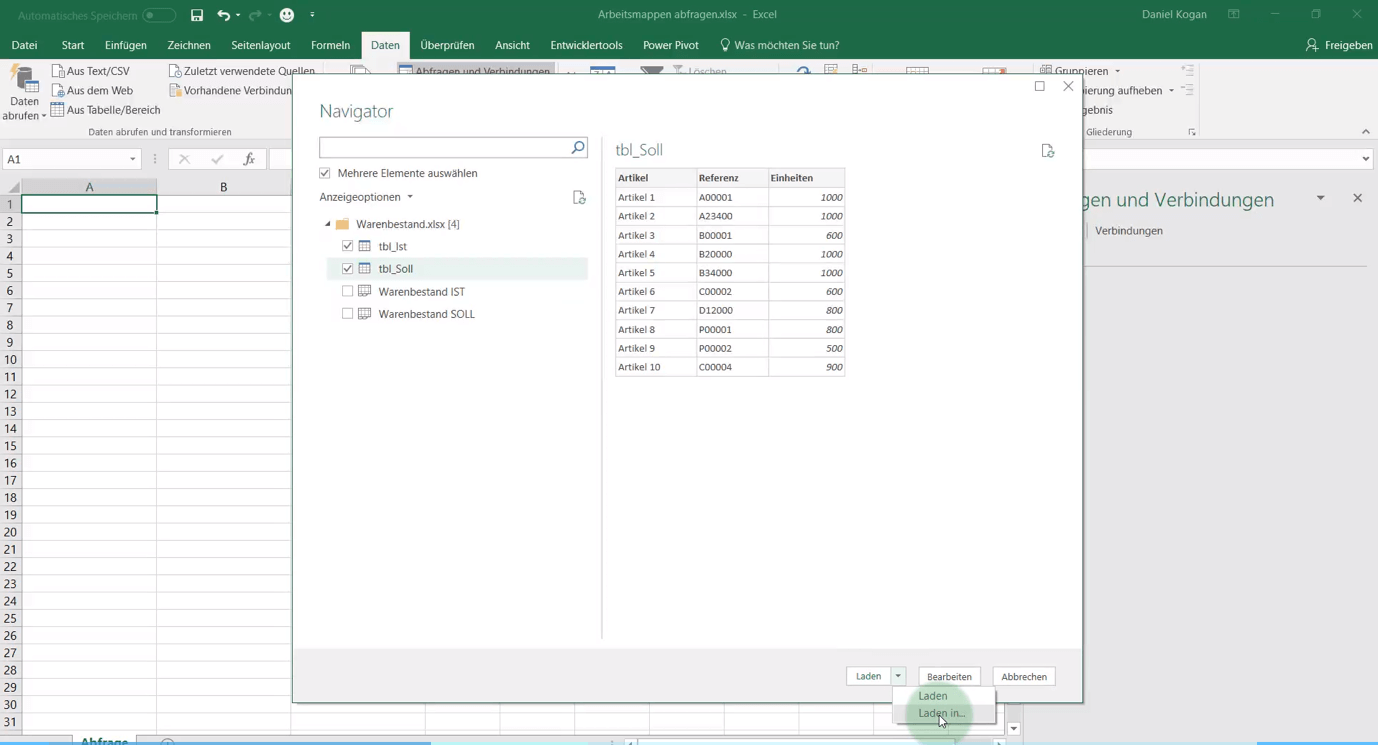Image resolution: width=1378 pixels, height=745 pixels.
Task: Click the Laden button
Action: 868,676
